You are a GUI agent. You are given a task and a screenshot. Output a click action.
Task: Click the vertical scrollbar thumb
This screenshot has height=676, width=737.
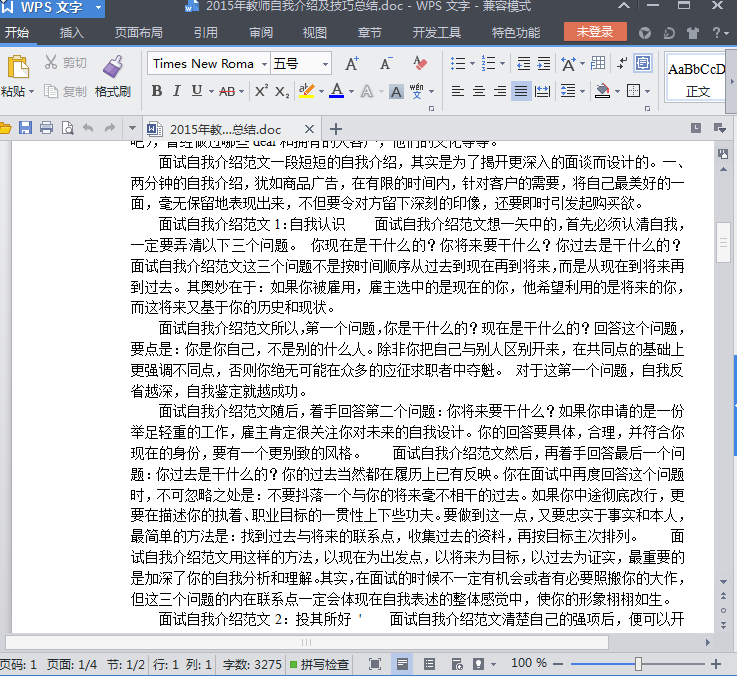pyautogui.click(x=723, y=243)
